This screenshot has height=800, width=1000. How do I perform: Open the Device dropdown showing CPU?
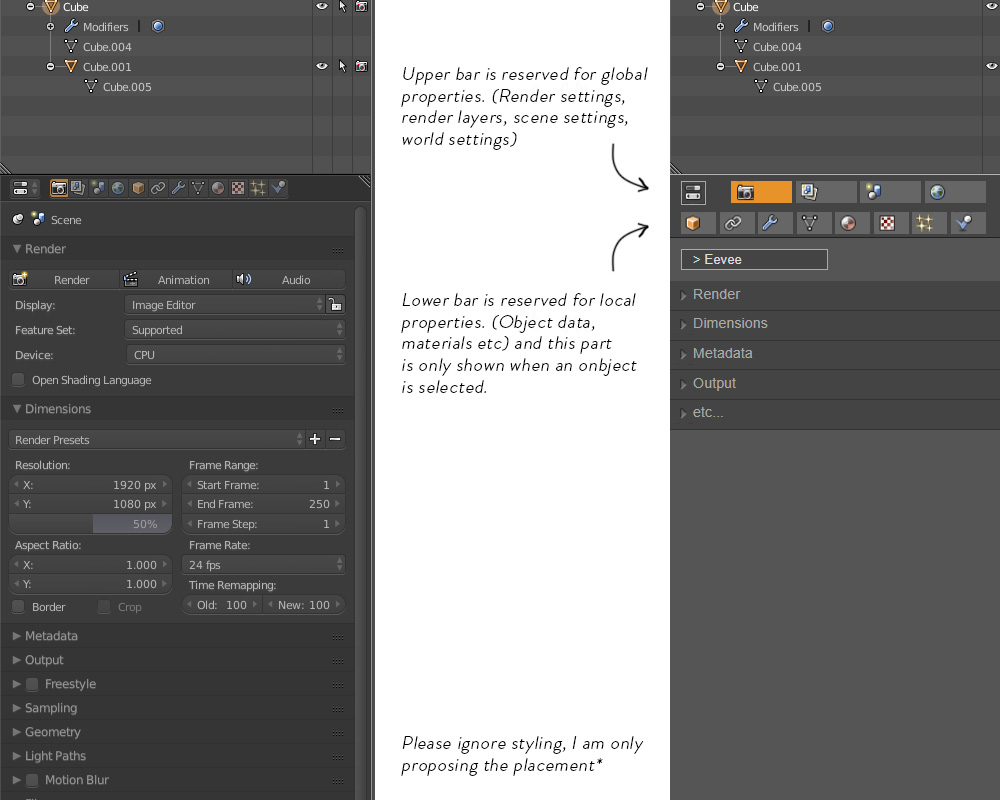[x=235, y=355]
